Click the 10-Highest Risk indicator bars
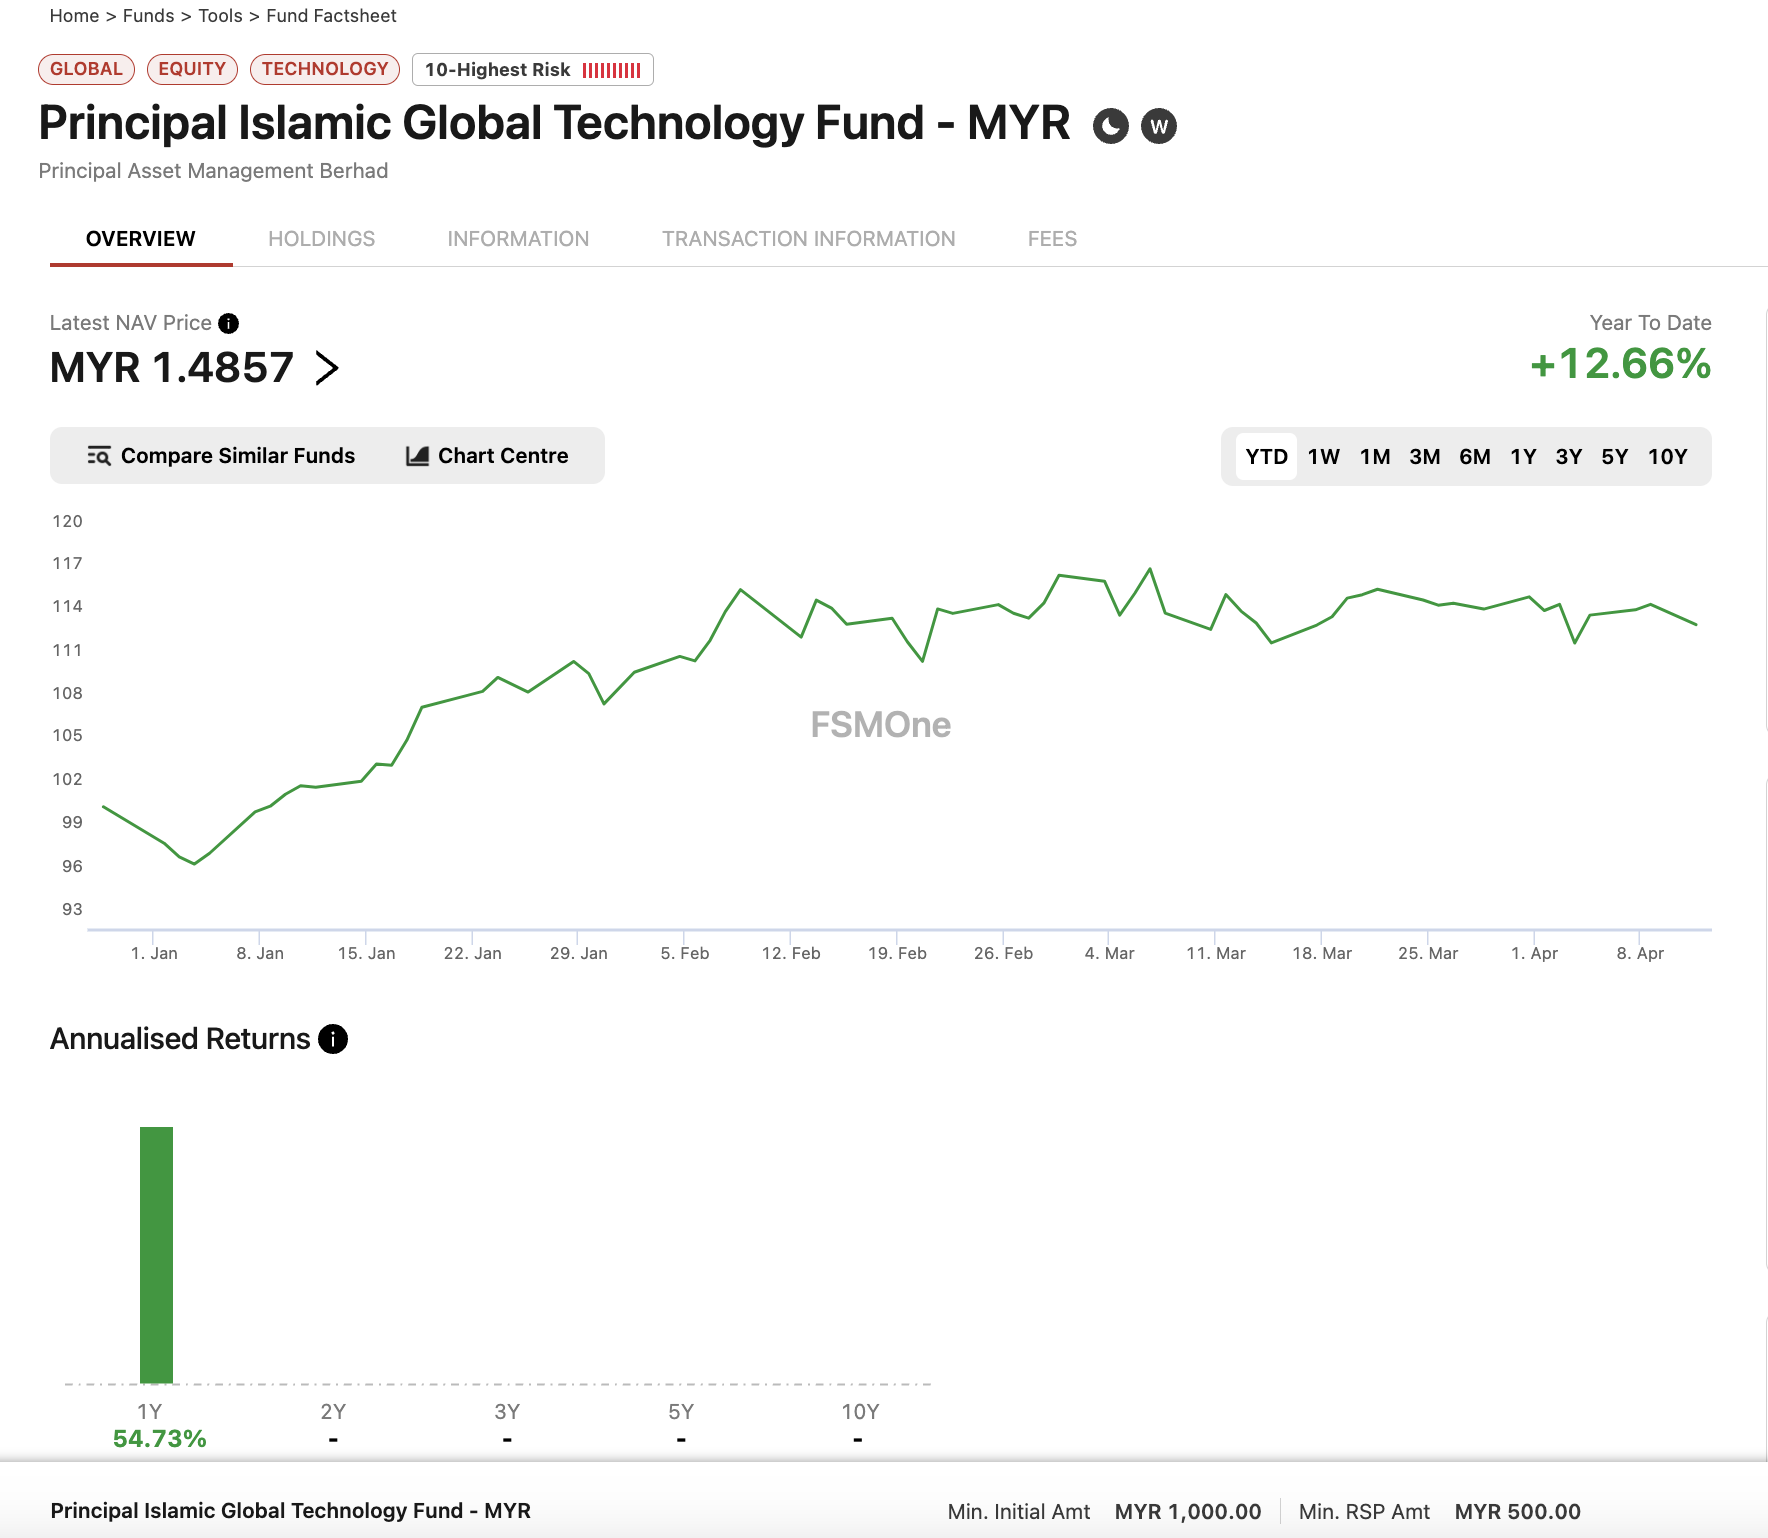This screenshot has width=1768, height=1538. [612, 70]
